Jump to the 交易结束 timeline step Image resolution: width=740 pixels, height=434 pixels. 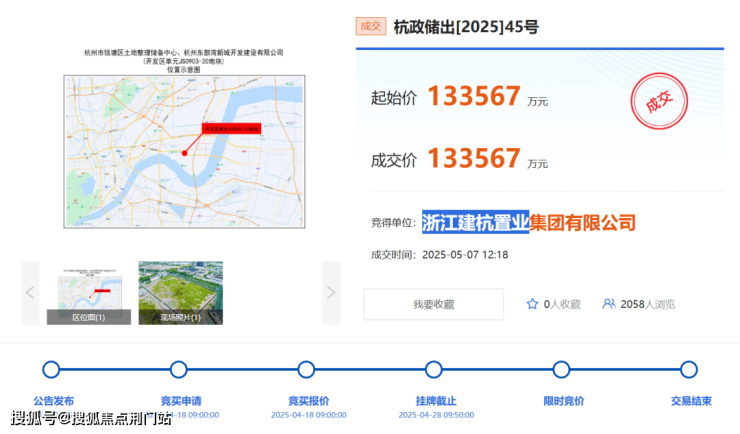[x=689, y=369]
